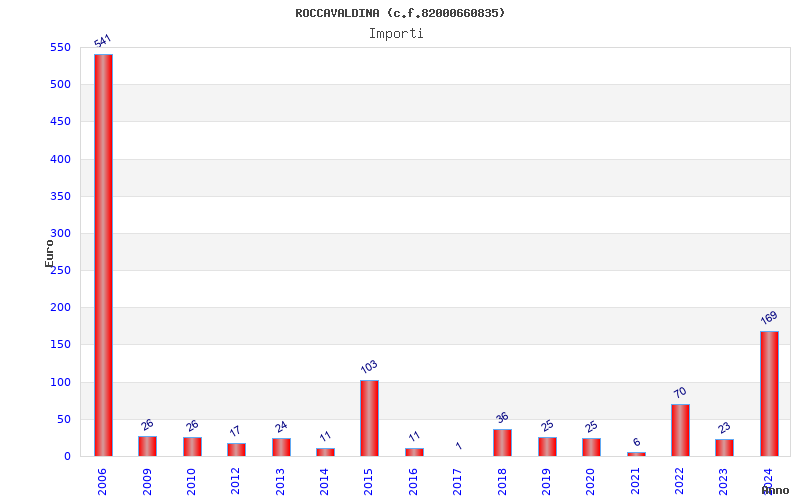The image size is (800, 500).
Task: Click the 50 y-axis tick label
Action: point(64,419)
